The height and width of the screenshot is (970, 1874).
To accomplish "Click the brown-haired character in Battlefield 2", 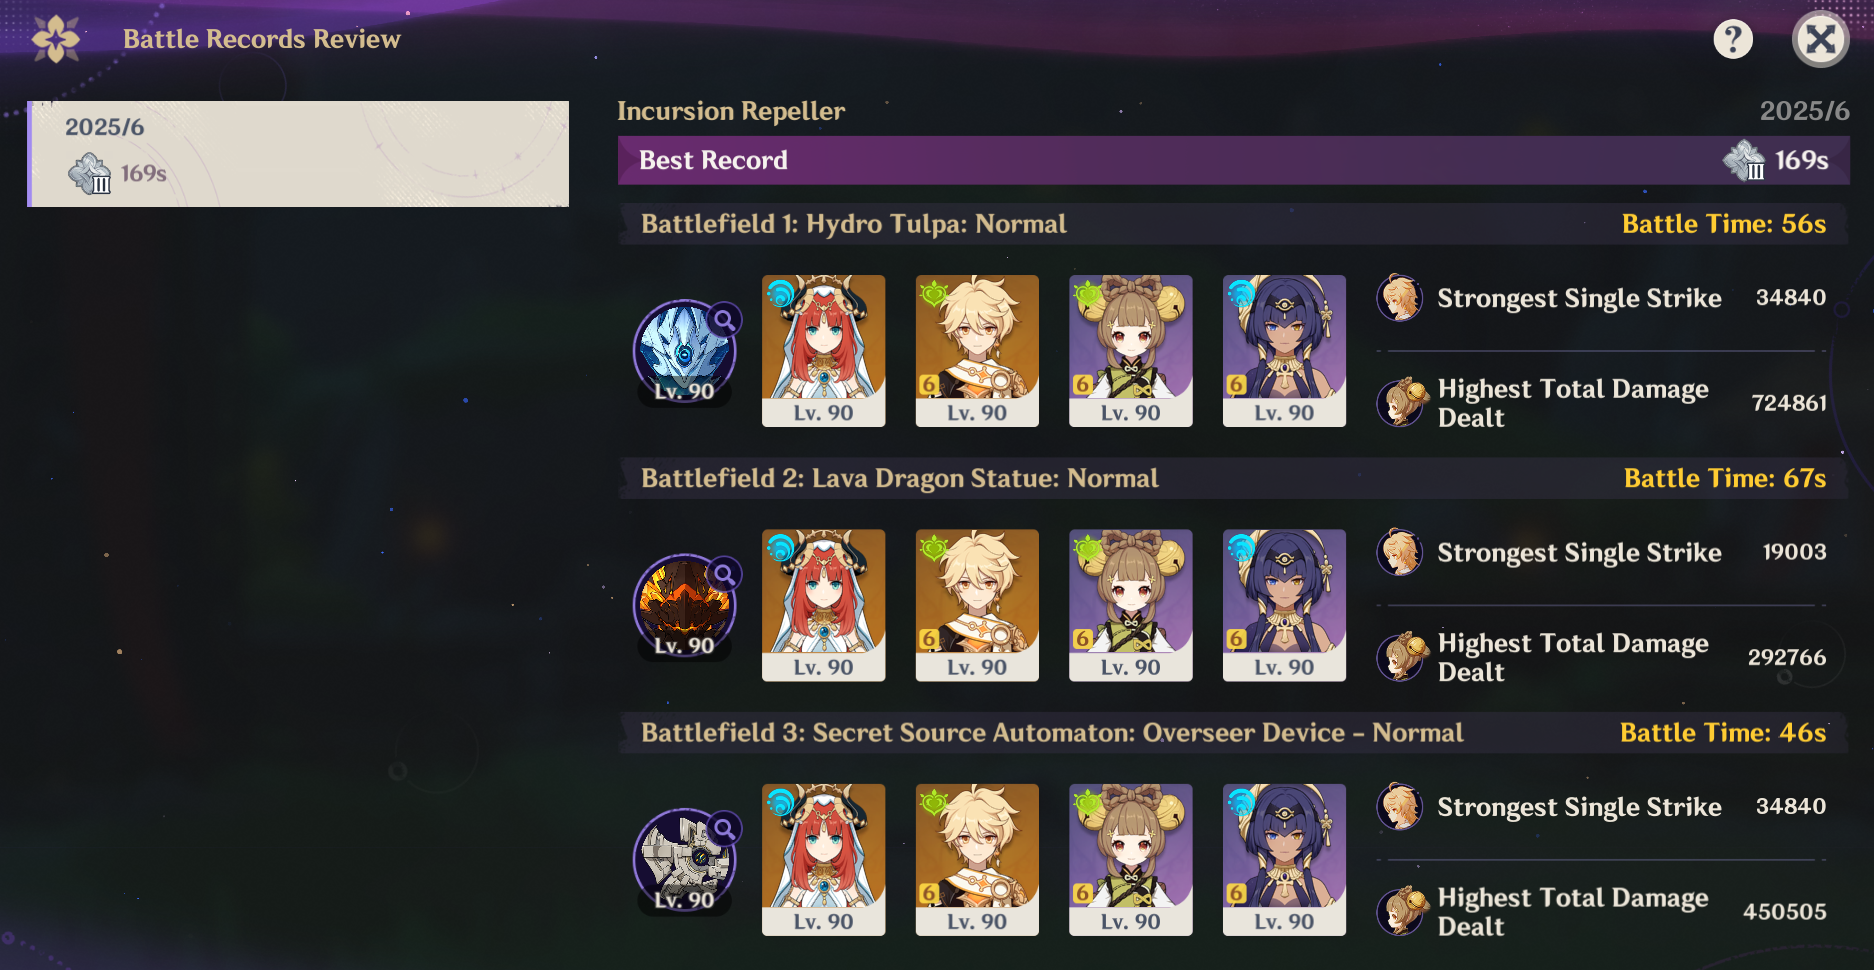I will (x=1131, y=605).
